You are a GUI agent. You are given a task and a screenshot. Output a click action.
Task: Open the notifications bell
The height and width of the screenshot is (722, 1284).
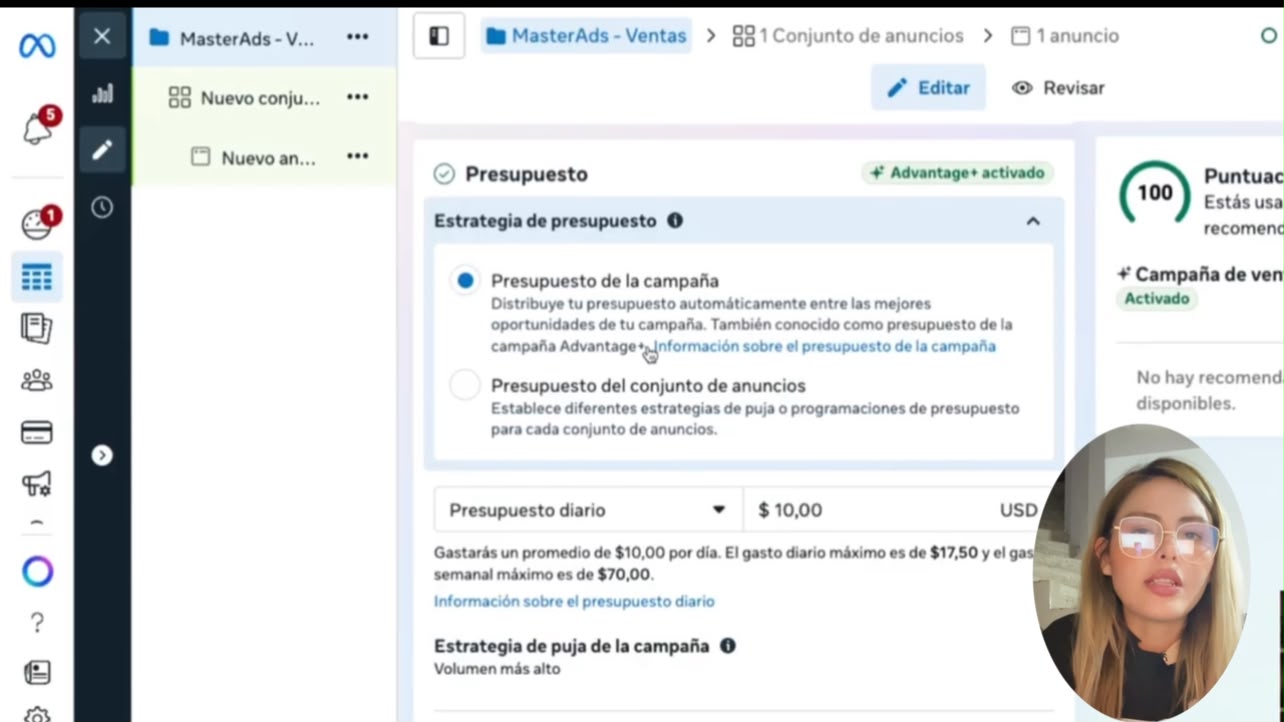(37, 128)
